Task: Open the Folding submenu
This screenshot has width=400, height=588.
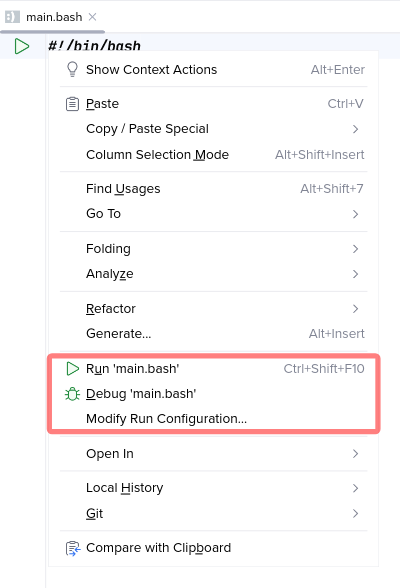Action: tap(213, 249)
